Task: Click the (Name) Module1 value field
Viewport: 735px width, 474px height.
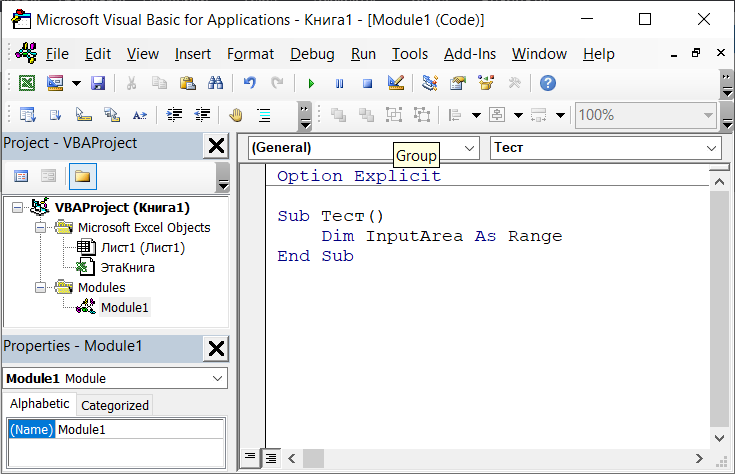Action: tap(140, 429)
